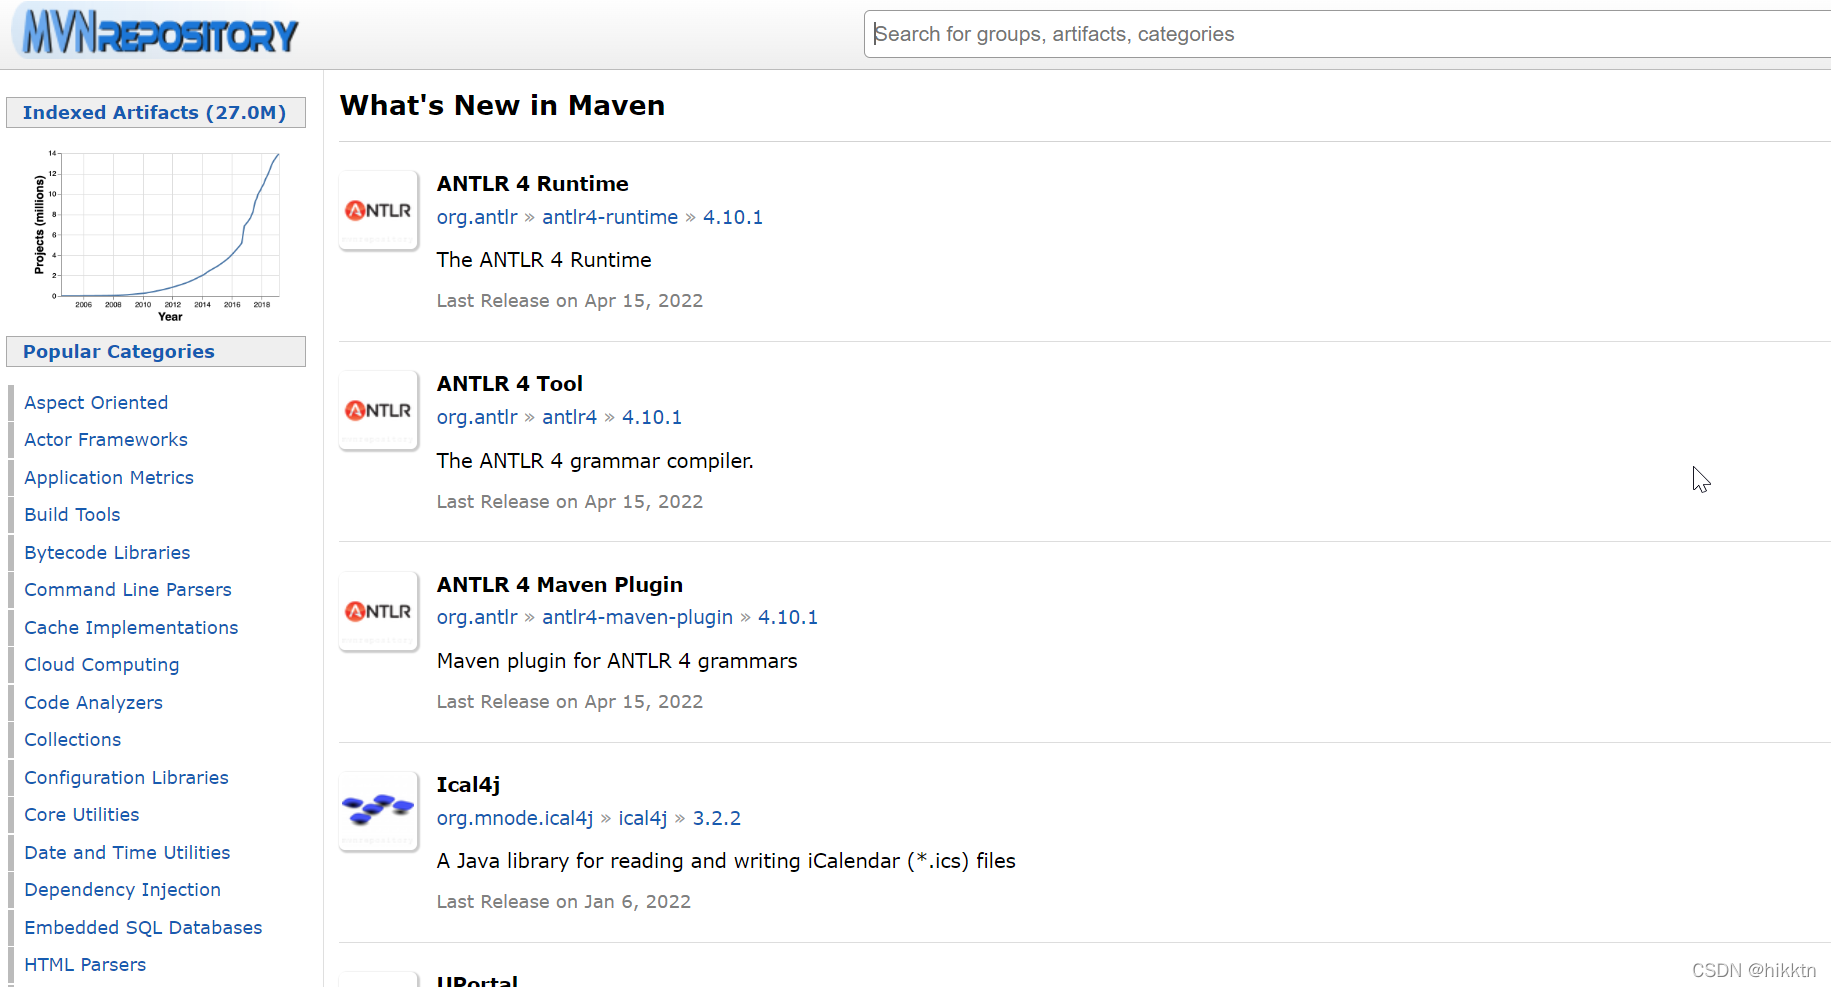The image size is (1831, 987).
Task: Open Actor Frameworks category
Action: coord(106,439)
